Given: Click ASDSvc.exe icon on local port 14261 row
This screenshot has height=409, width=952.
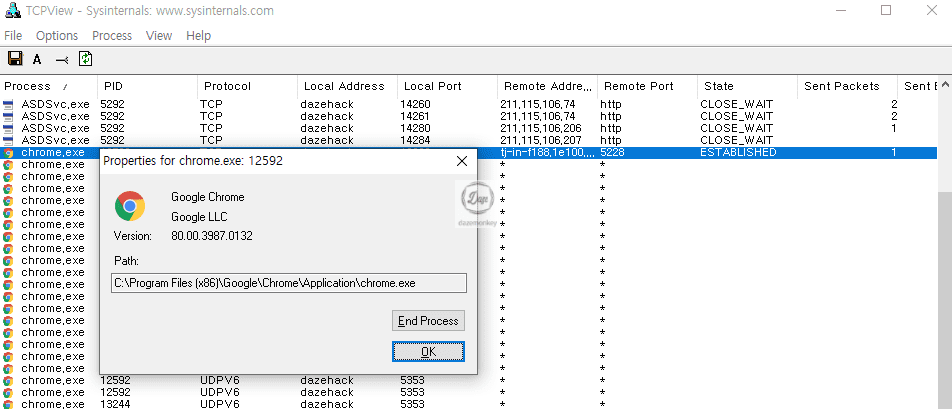Looking at the screenshot, I should click(8, 116).
